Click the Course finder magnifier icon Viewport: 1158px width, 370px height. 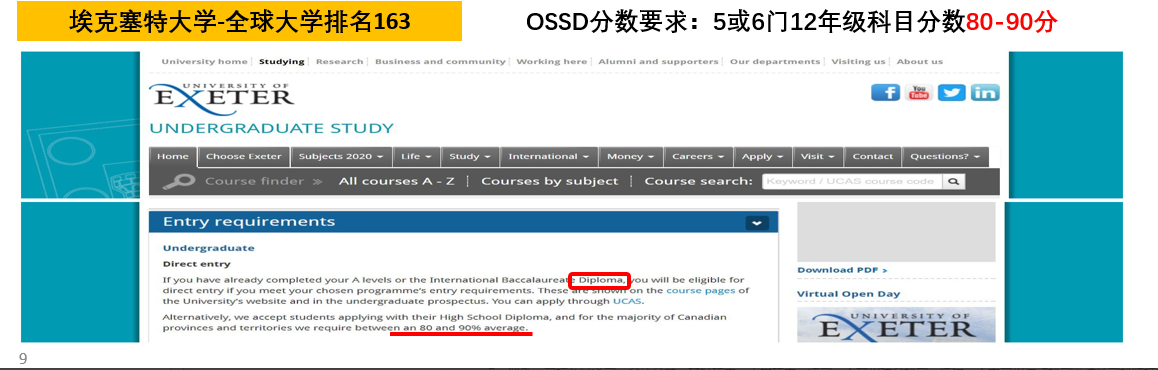179,181
